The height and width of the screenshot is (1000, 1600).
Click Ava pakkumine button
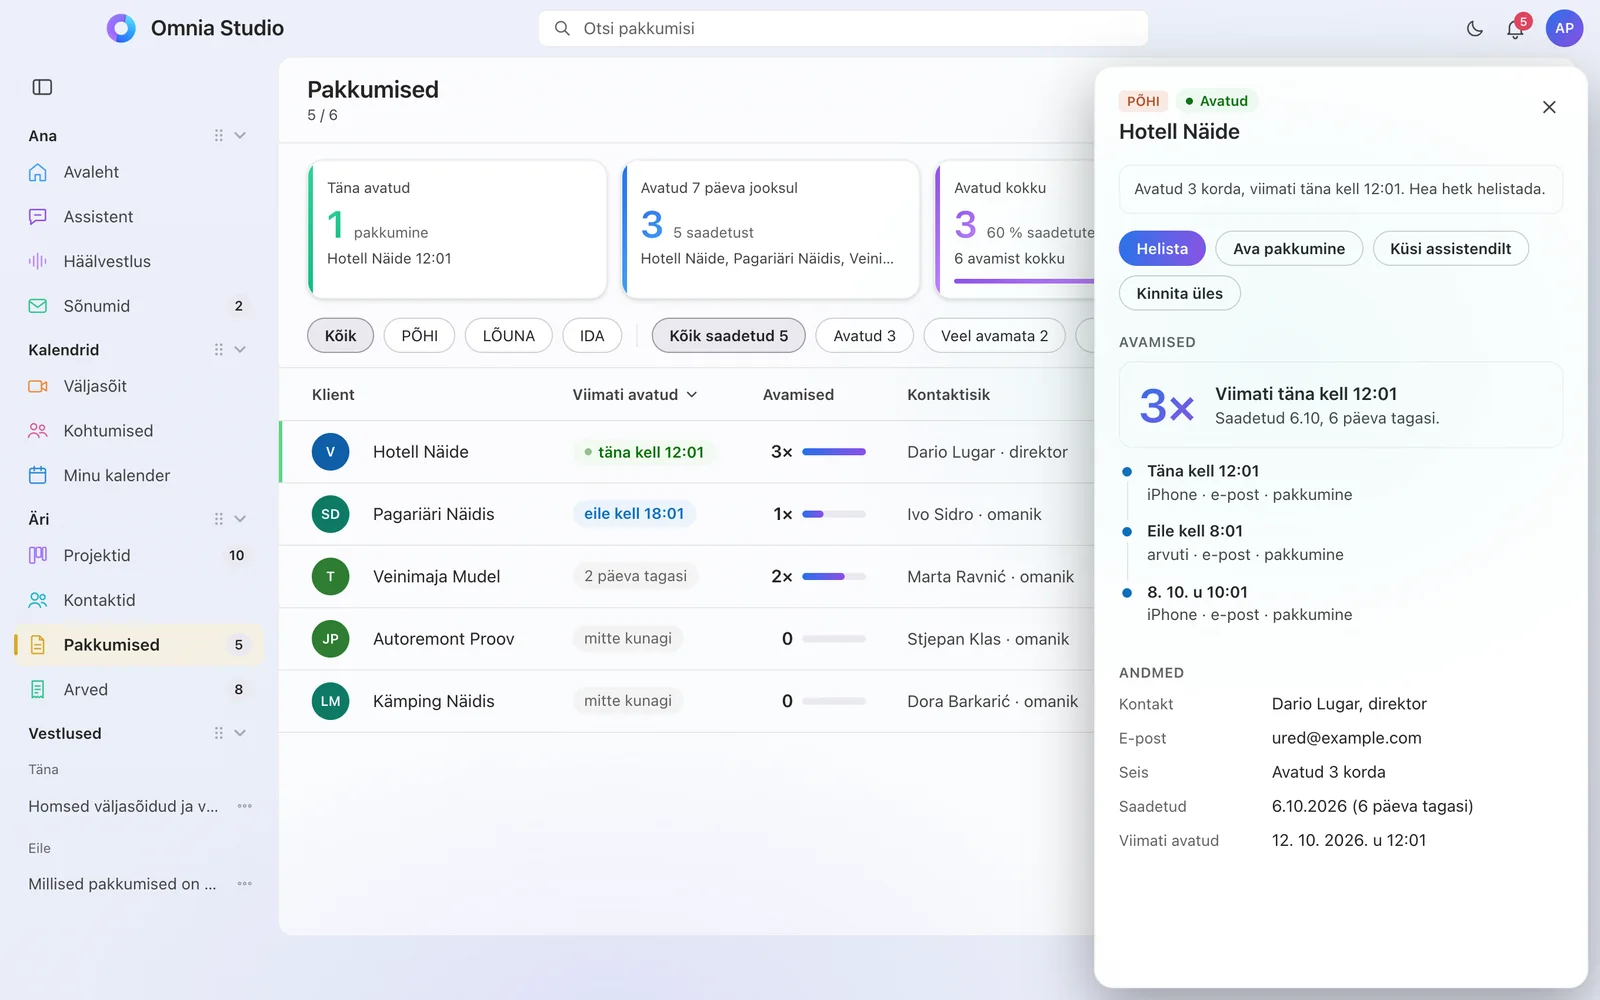point(1289,249)
